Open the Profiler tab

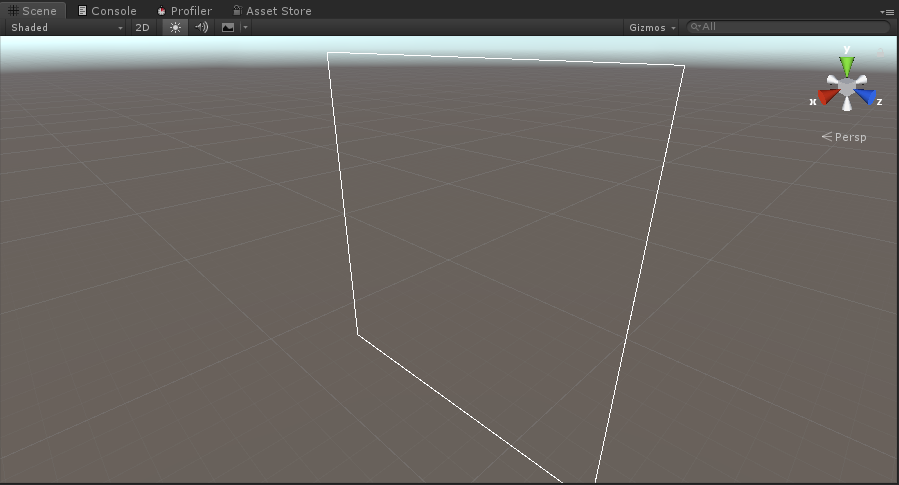185,10
